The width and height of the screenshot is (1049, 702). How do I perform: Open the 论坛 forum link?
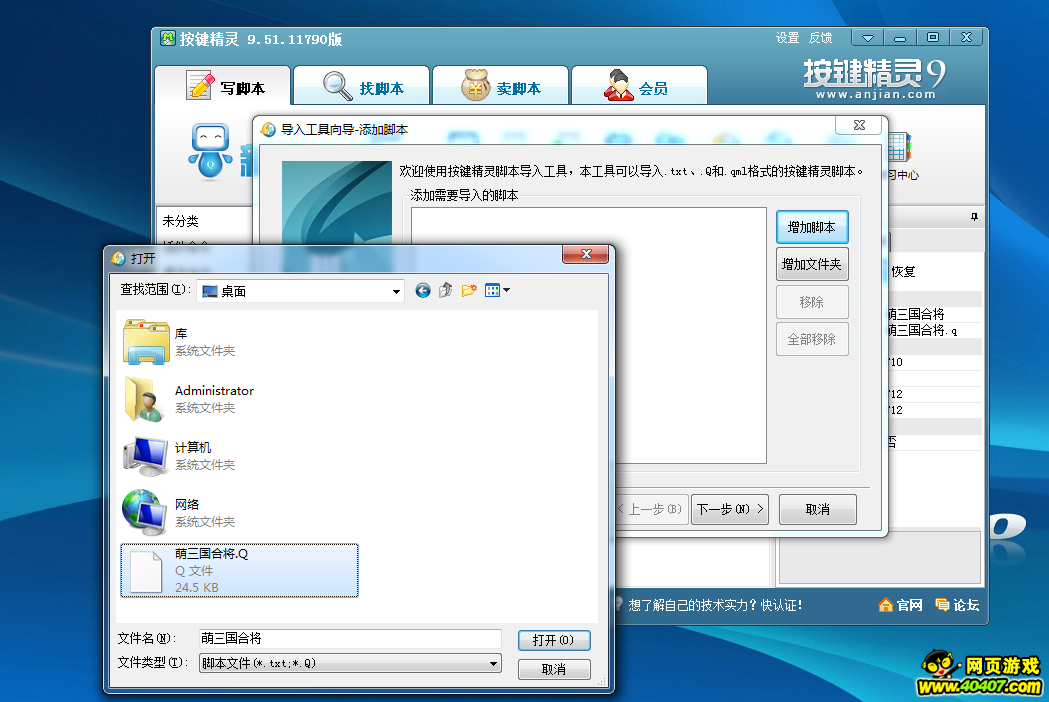[x=957, y=605]
